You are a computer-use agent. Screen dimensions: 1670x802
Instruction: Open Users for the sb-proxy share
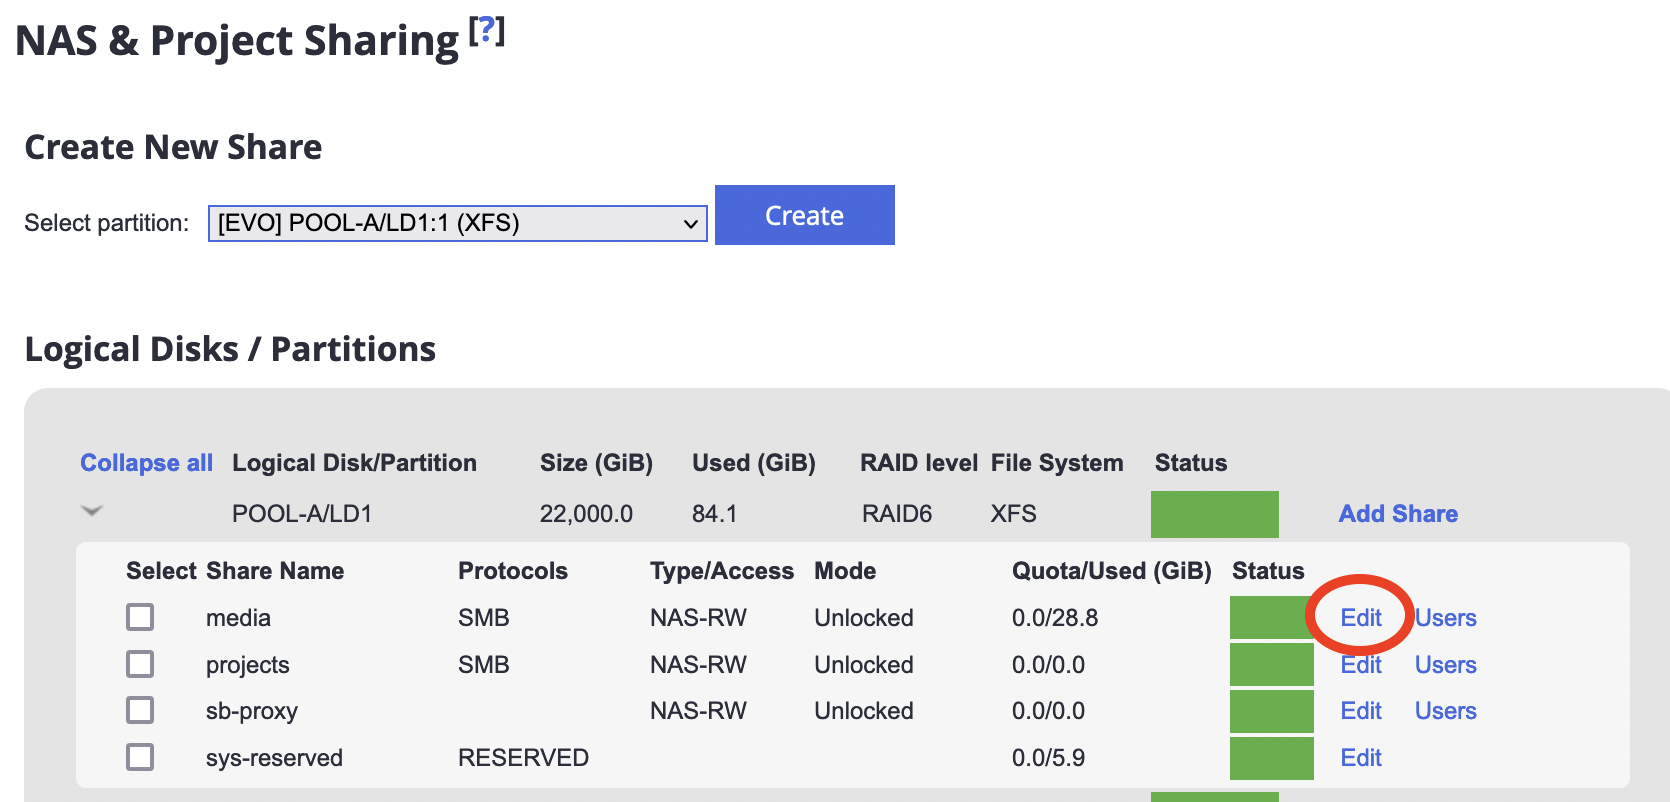(x=1446, y=711)
